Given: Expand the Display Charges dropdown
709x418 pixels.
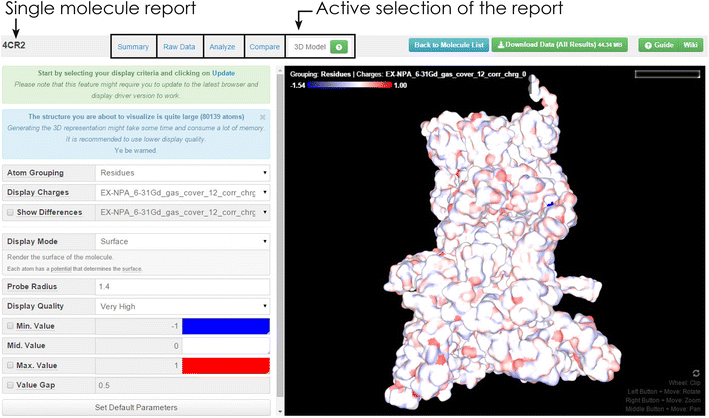Looking at the screenshot, I should (181, 192).
